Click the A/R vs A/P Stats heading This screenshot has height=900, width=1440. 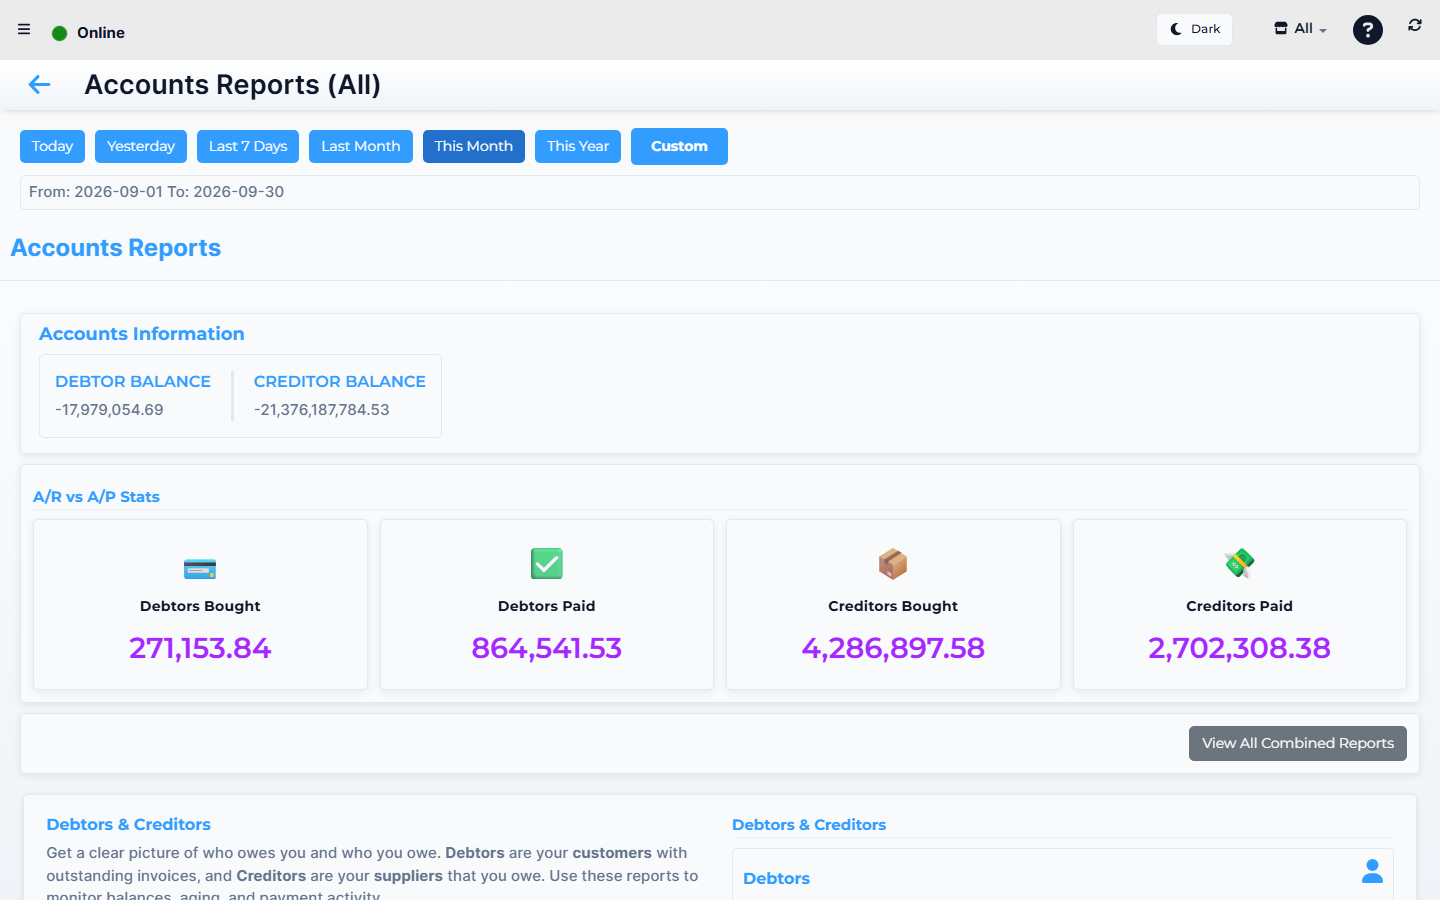tap(96, 497)
